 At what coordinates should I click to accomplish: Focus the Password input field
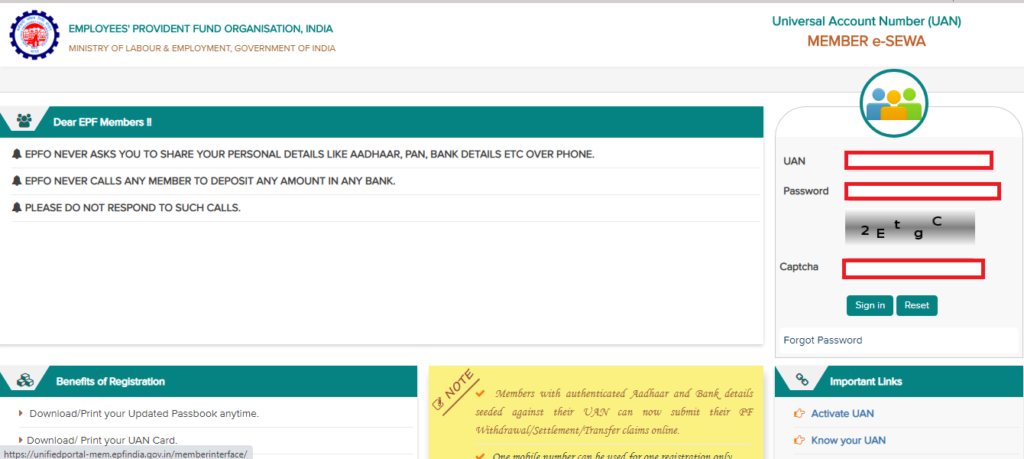[x=922, y=191]
